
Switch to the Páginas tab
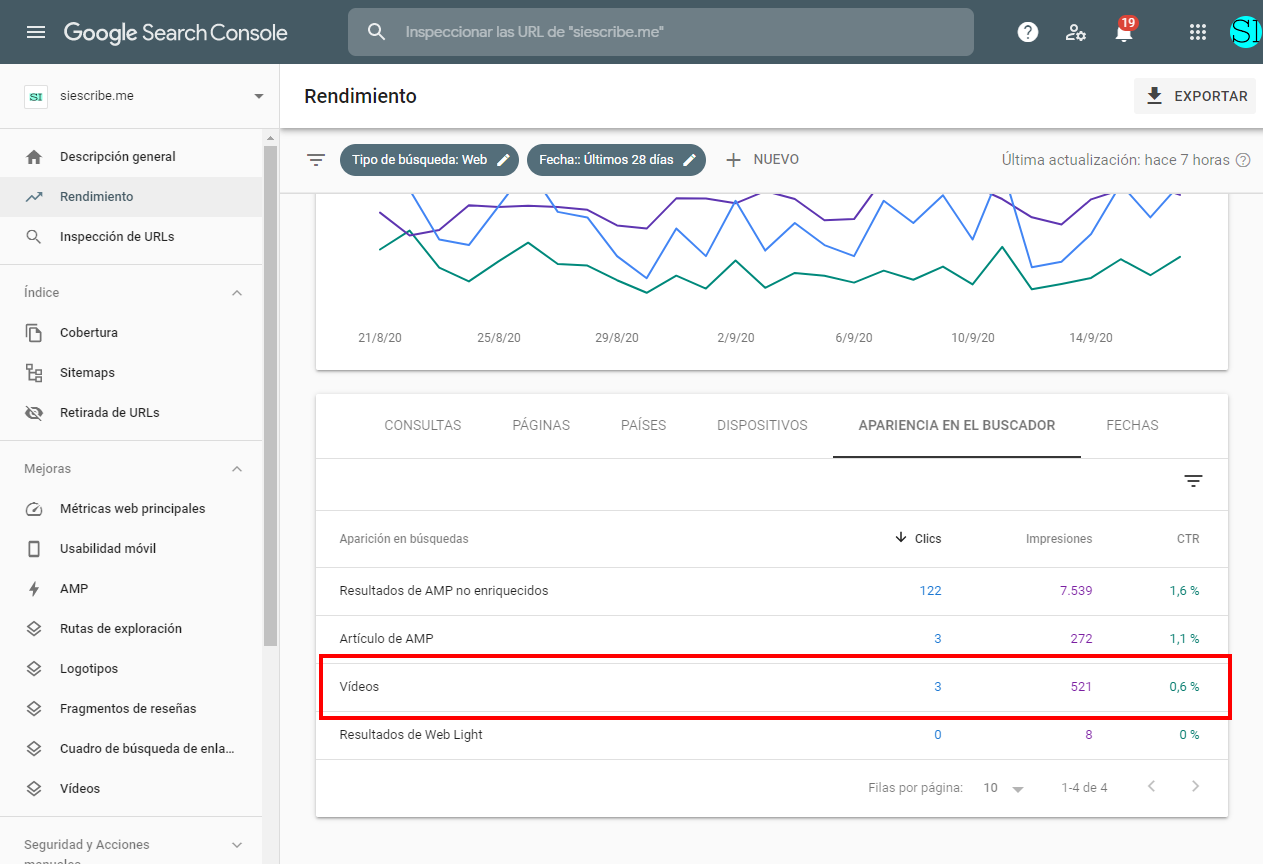tap(541, 425)
